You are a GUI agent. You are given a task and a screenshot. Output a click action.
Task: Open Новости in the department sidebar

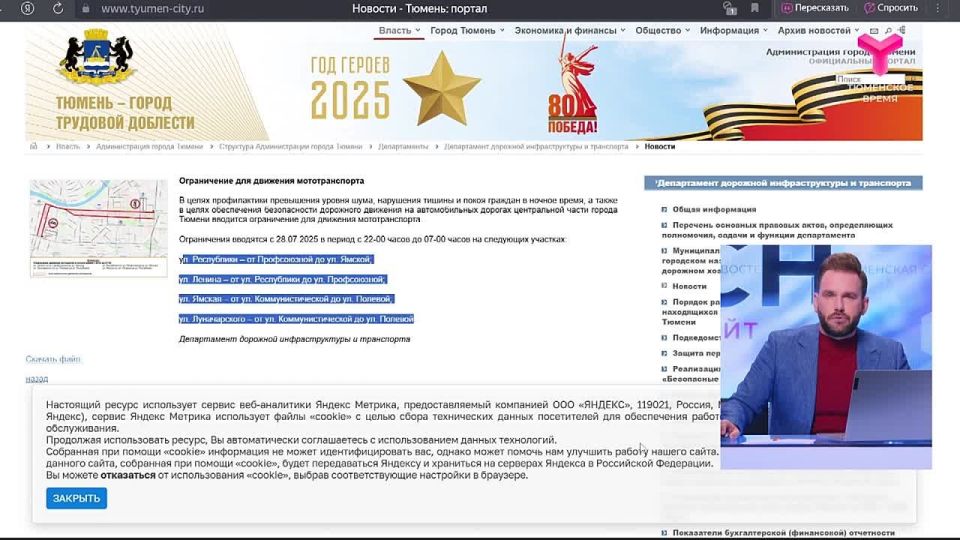(689, 287)
